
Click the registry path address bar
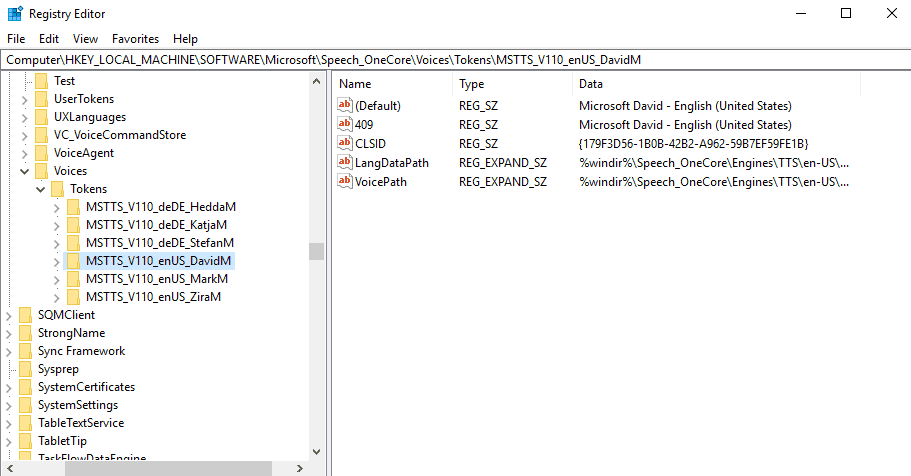456,60
